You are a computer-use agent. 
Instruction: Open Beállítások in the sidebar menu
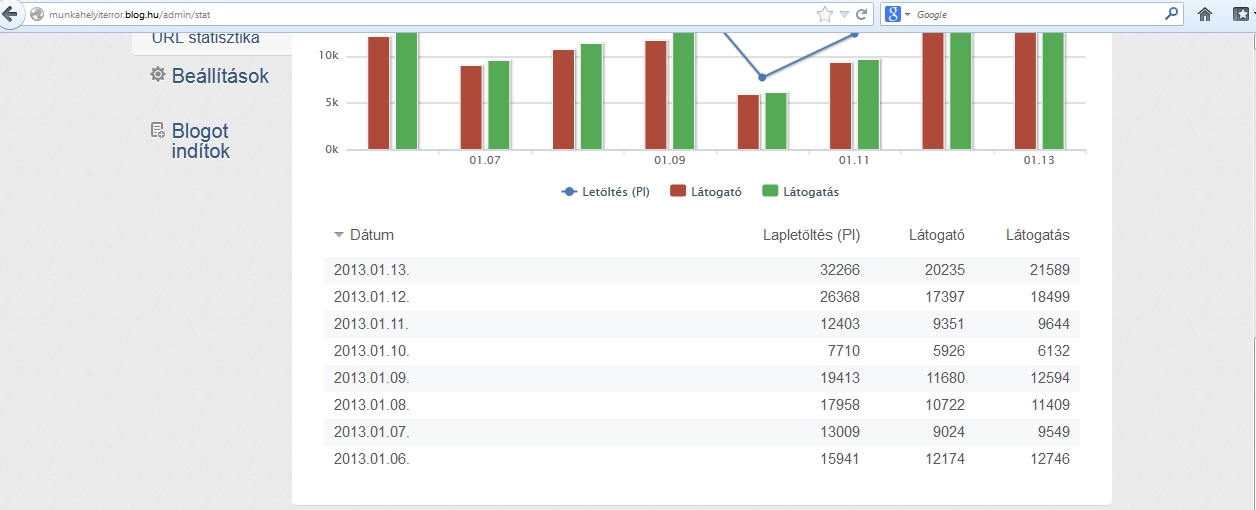click(220, 76)
